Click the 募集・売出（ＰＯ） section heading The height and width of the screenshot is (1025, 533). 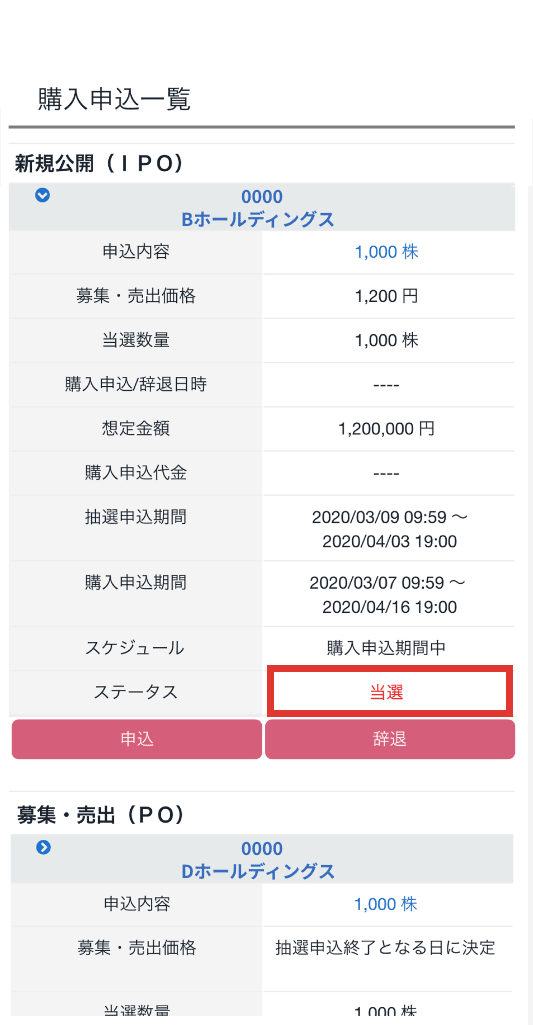coord(101,815)
